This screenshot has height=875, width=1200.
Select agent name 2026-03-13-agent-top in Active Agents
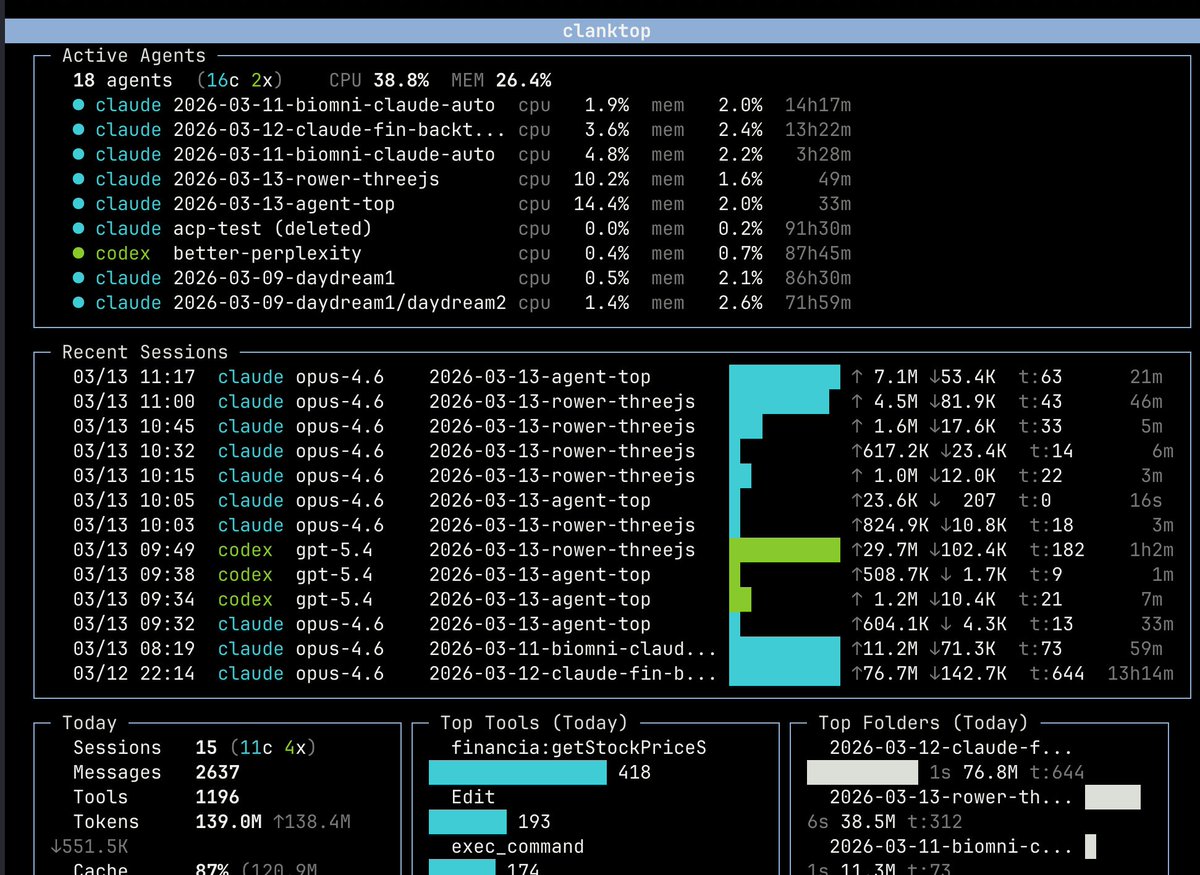pos(284,204)
